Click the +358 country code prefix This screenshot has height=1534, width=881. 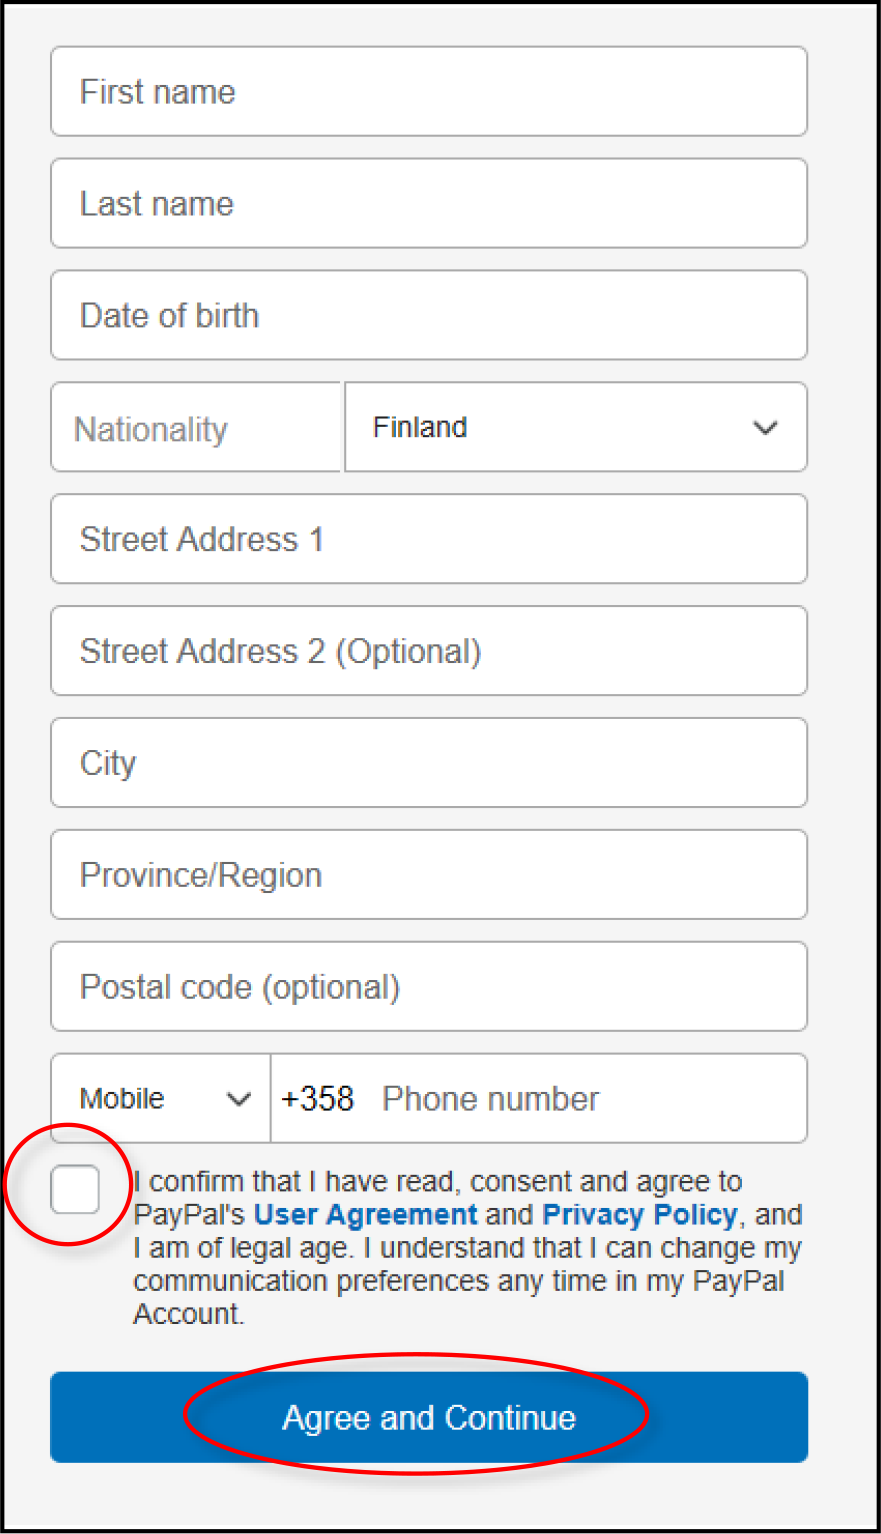[318, 1099]
